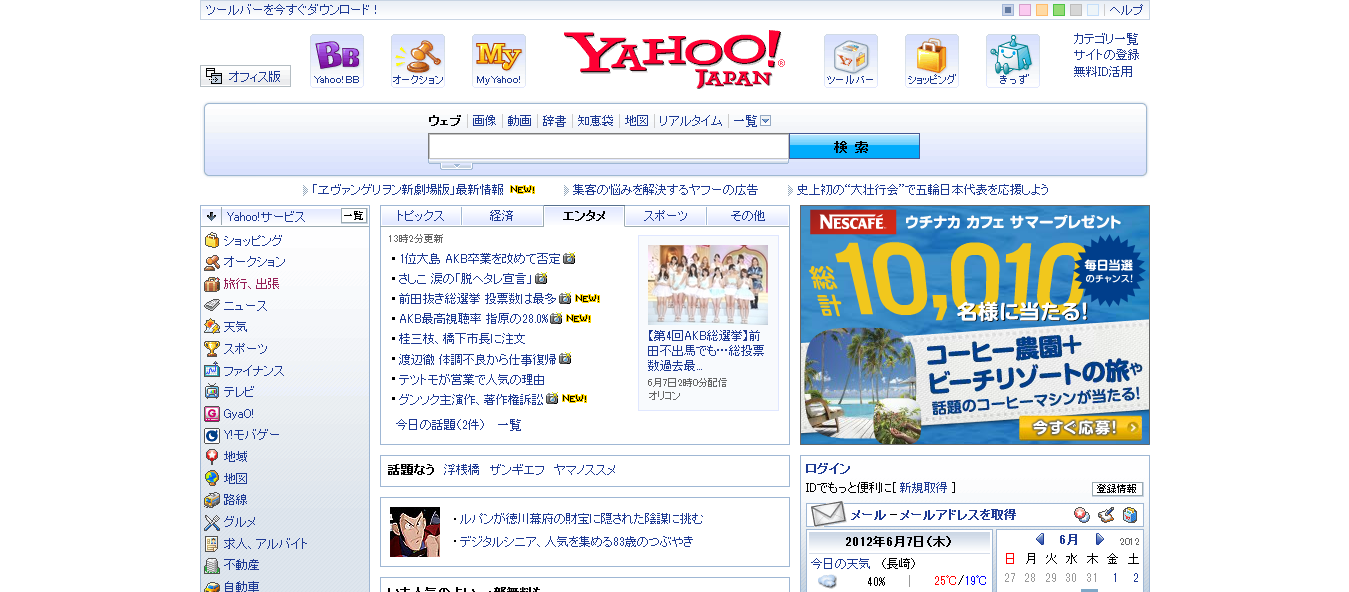
Task: Select the green theme color swatch
Action: coord(1059,10)
